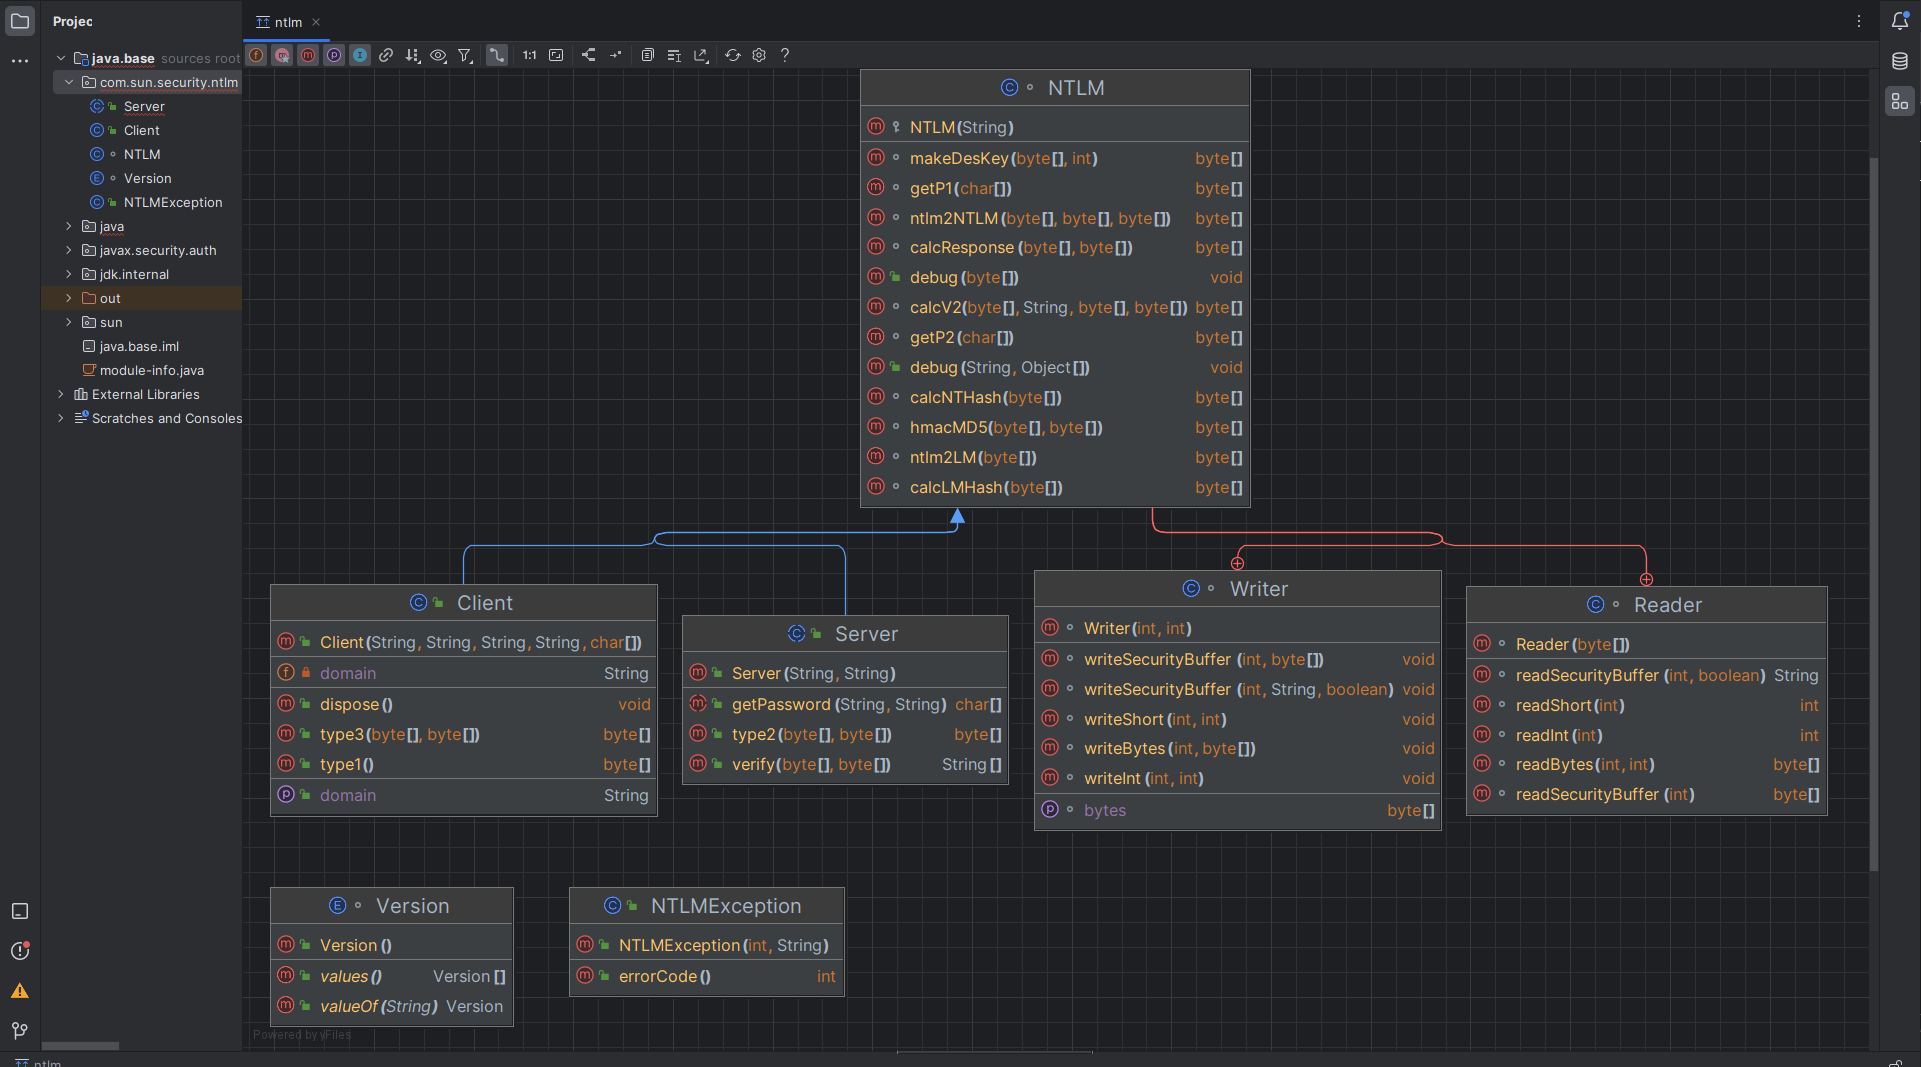Open the visibility level eye dropdown
Image resolution: width=1921 pixels, height=1067 pixels.
click(438, 55)
